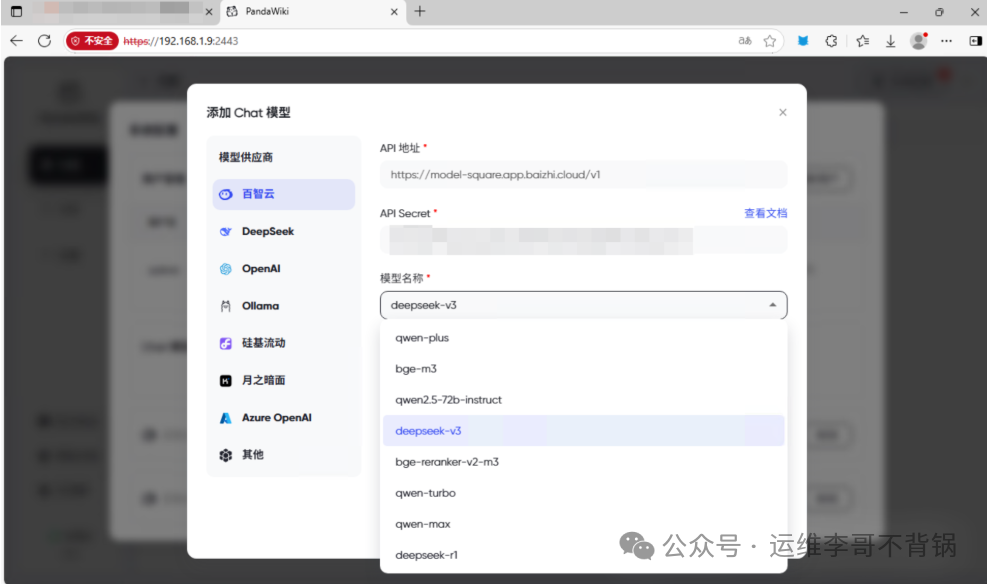
Task: Click the browser back arrow
Action: (x=16, y=41)
